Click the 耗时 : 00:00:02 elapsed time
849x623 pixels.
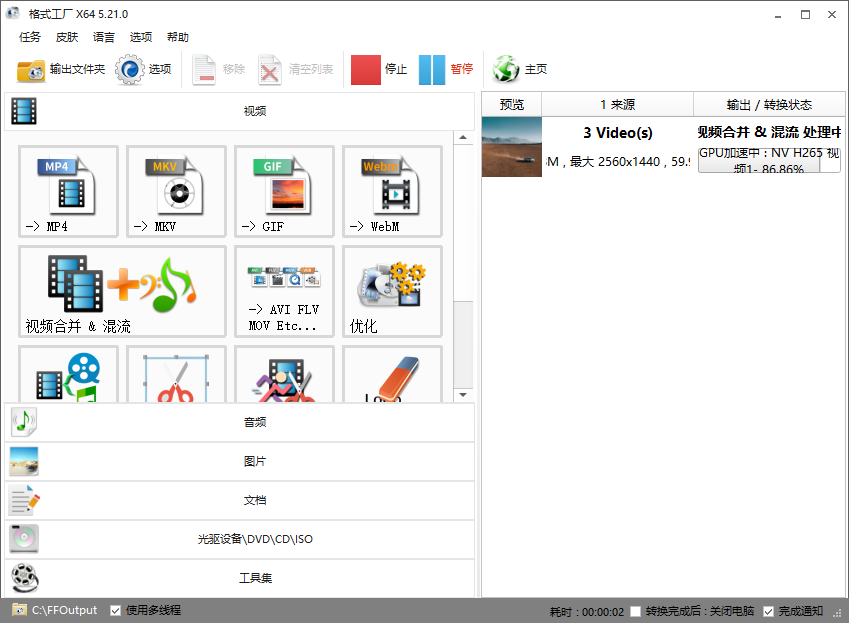click(x=587, y=612)
